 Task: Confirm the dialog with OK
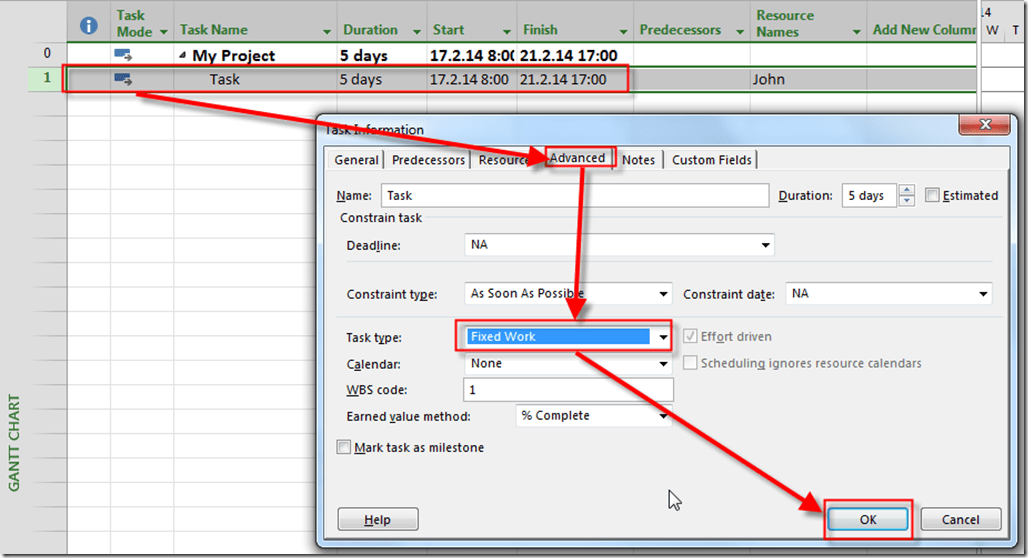pos(867,519)
